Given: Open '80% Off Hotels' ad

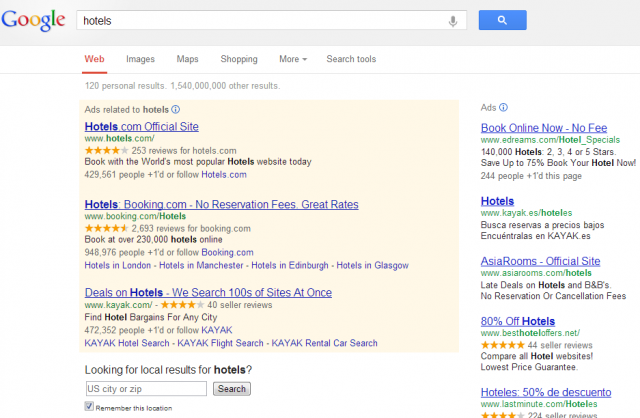Looking at the screenshot, I should [x=518, y=321].
